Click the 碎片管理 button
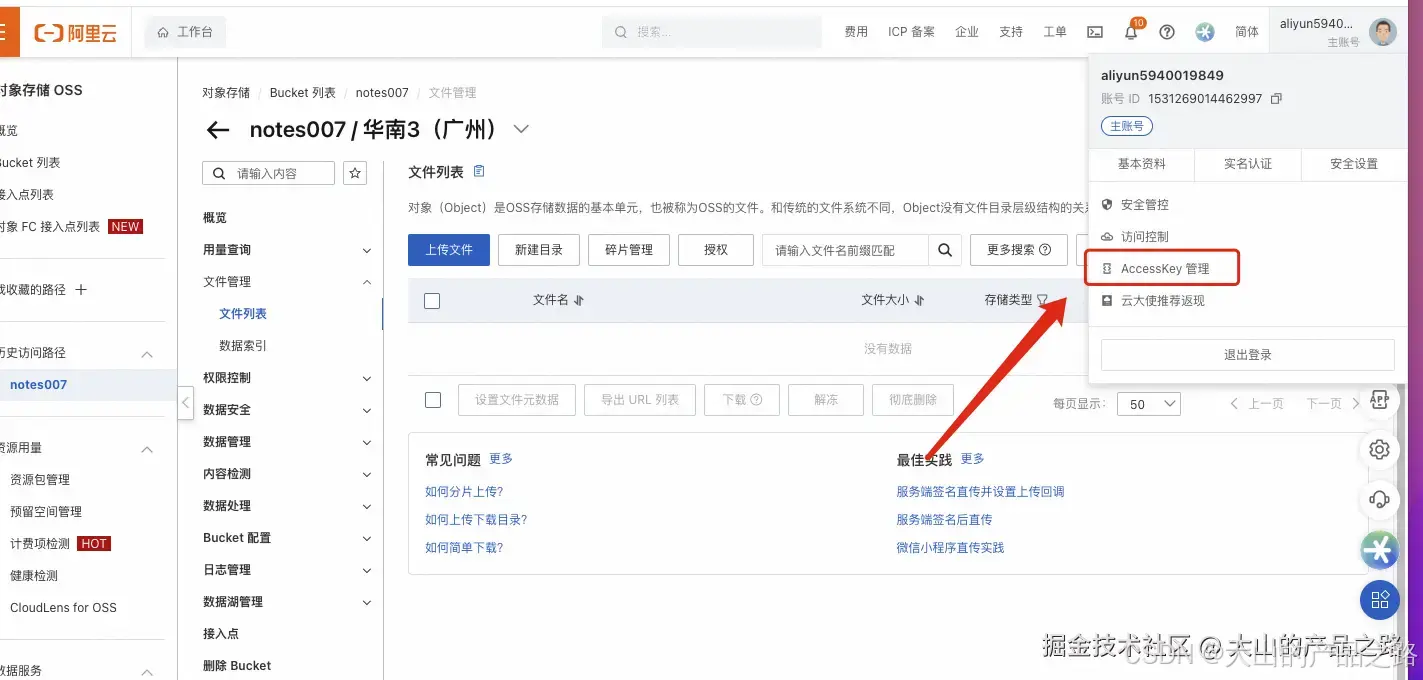Viewport: 1423px width, 680px height. click(629, 250)
